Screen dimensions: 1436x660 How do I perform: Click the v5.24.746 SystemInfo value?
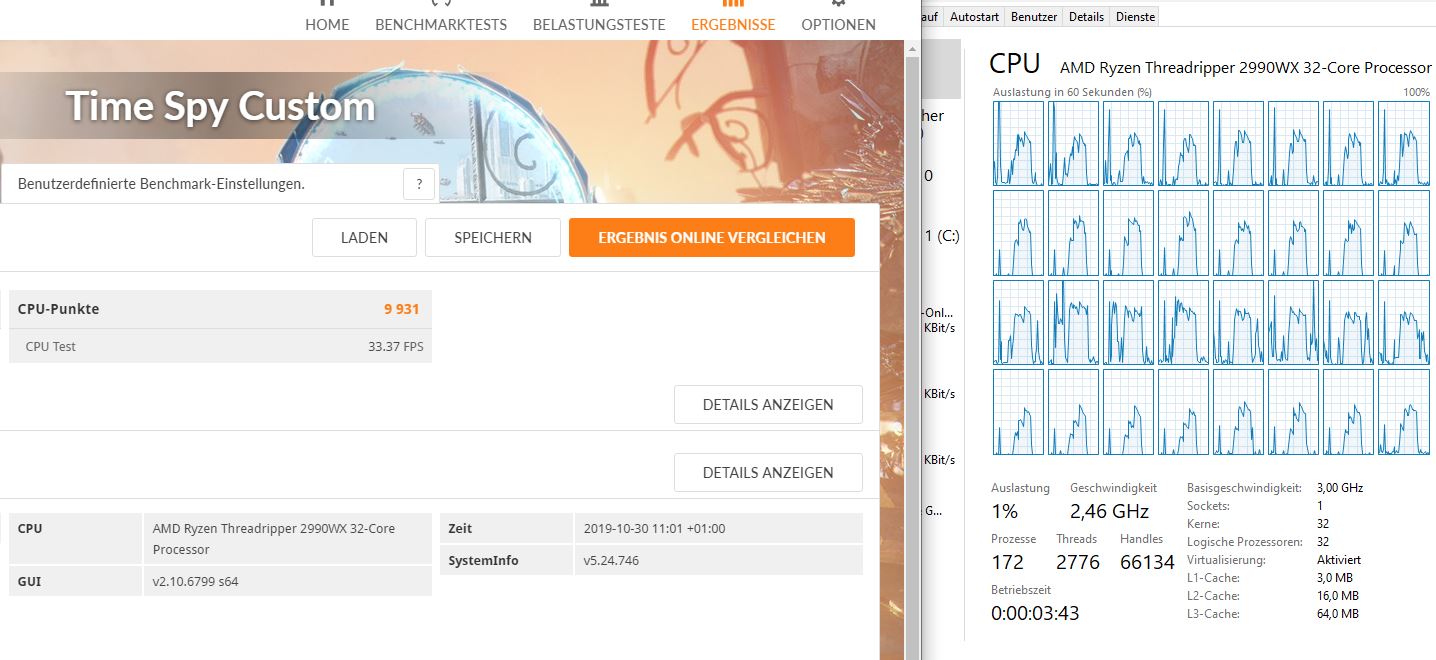pyautogui.click(x=611, y=560)
